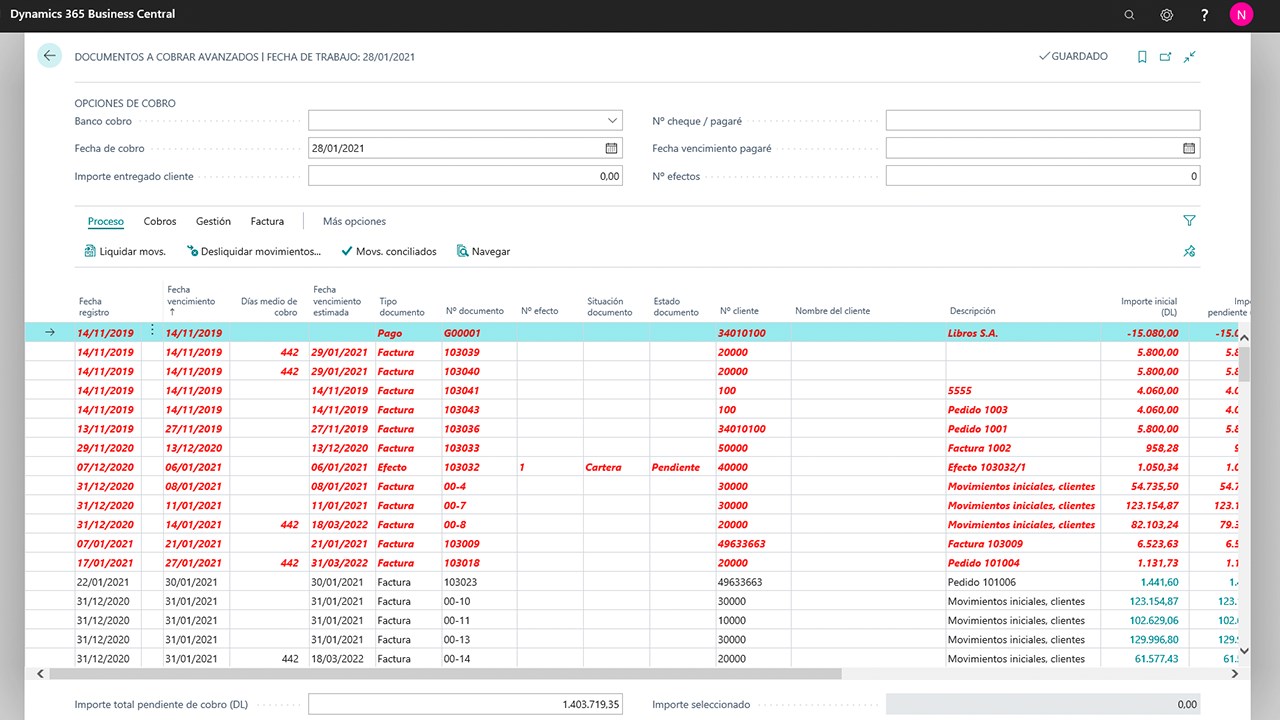
Task: Click the vertical scrollbar up arrow of the grid
Action: [x=1244, y=338]
